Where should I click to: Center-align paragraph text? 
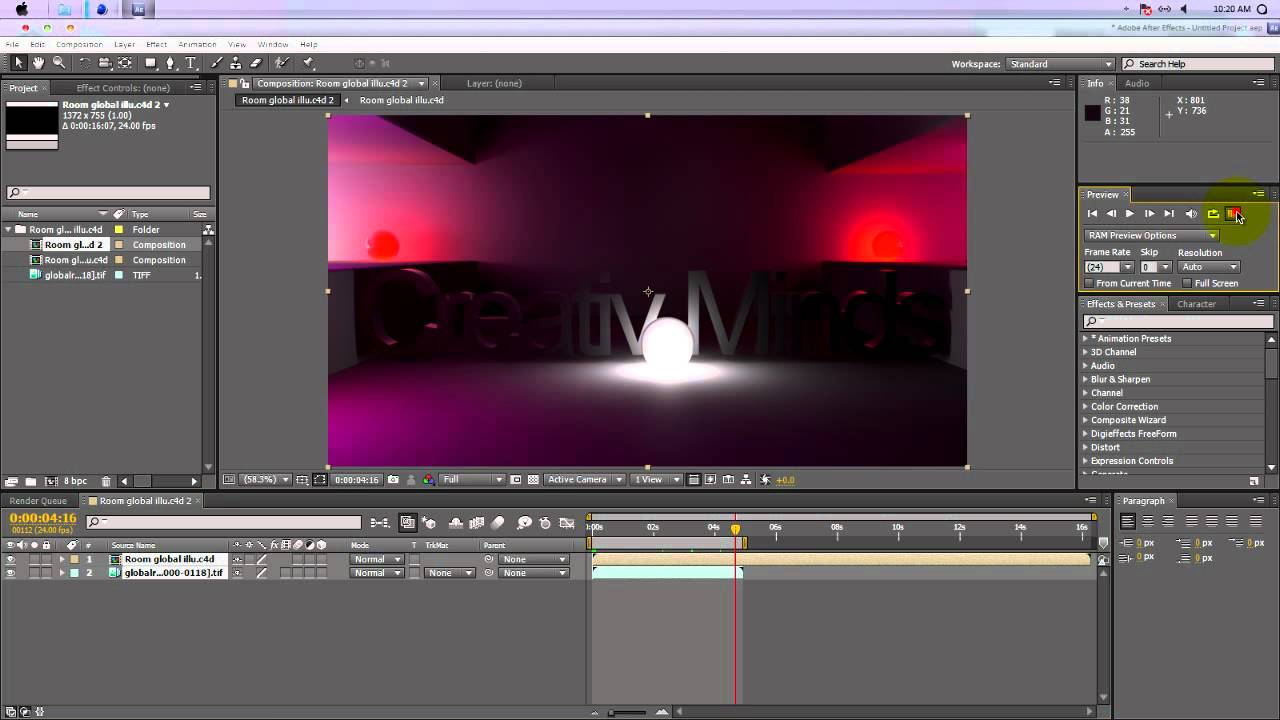(1147, 521)
